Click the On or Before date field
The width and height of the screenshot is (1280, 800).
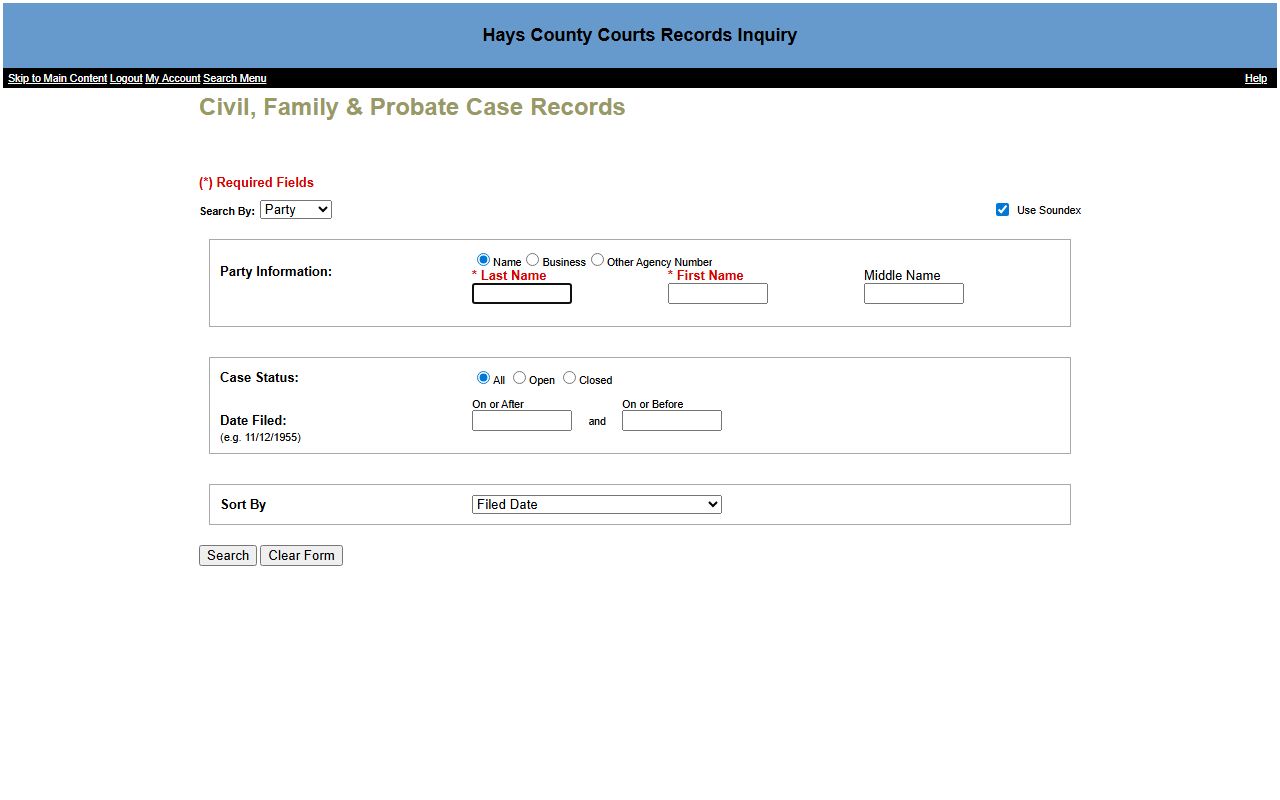(x=672, y=421)
